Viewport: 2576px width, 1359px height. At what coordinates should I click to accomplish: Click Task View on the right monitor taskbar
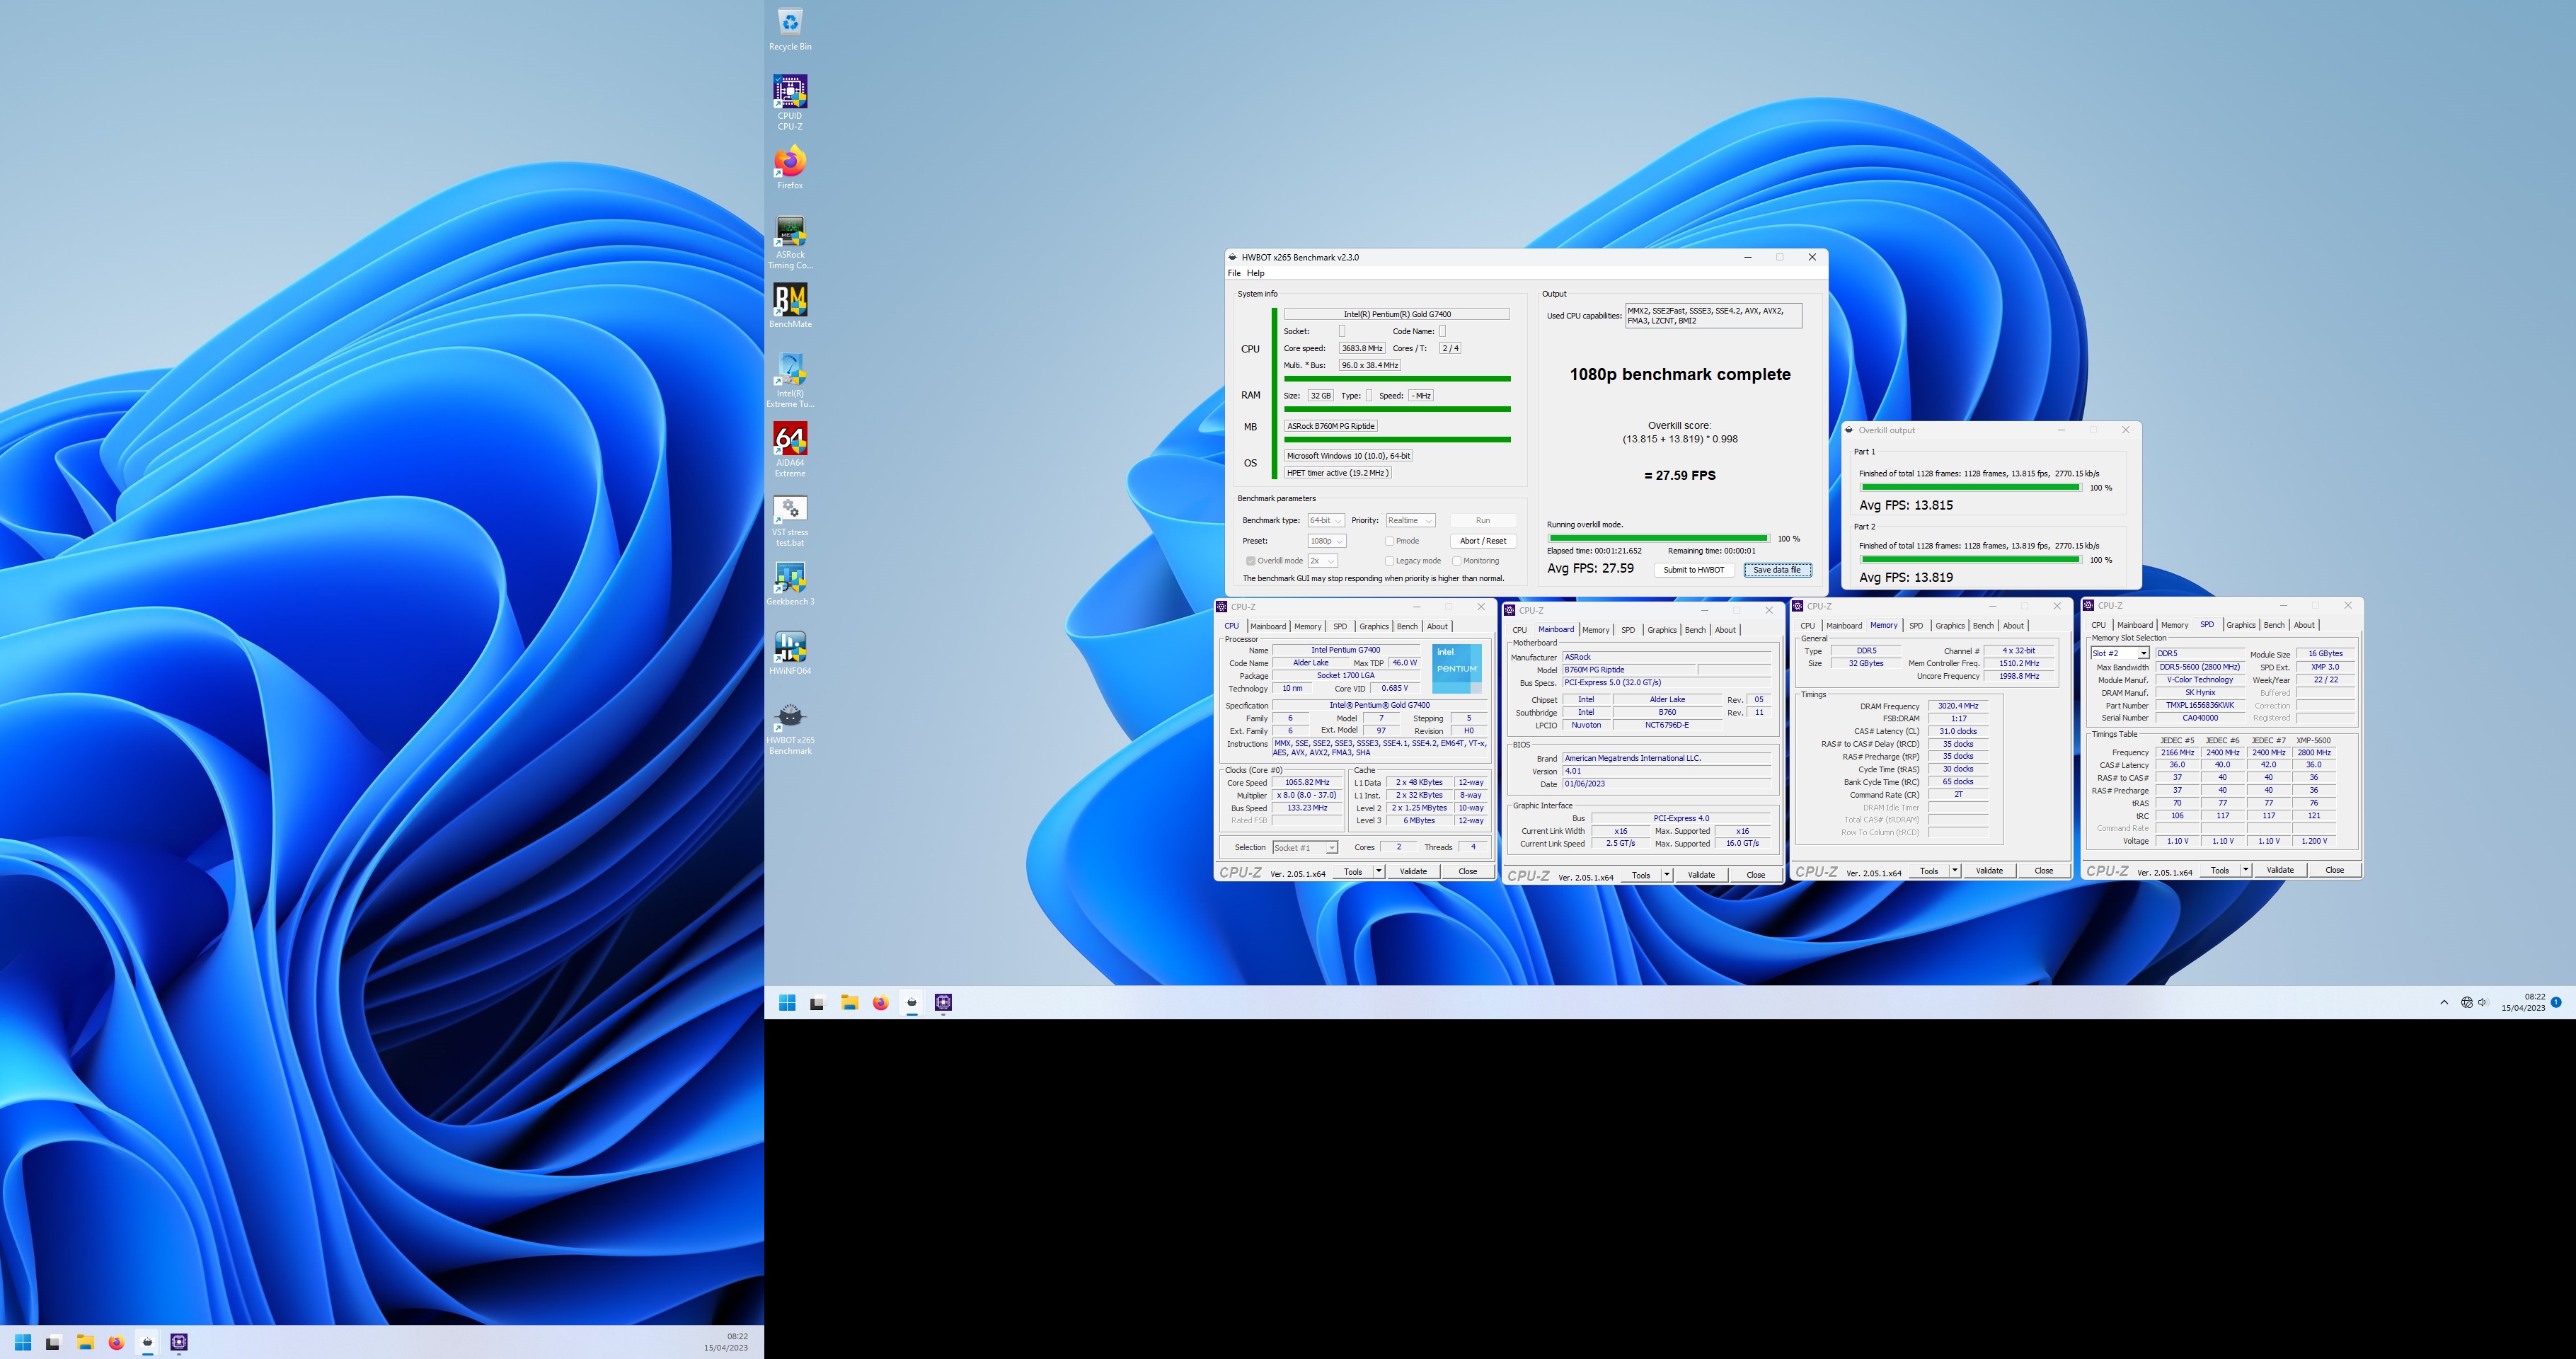coord(817,1003)
